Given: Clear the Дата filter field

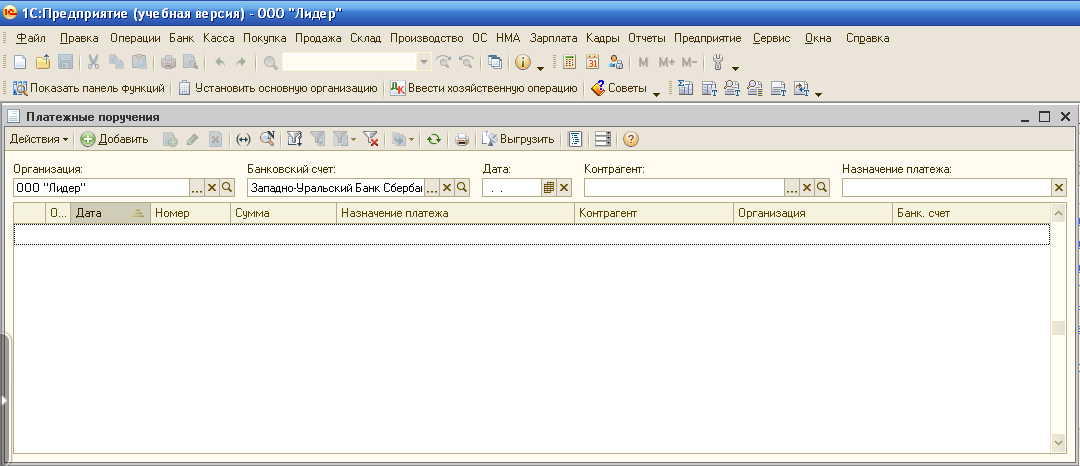Looking at the screenshot, I should tap(564, 187).
